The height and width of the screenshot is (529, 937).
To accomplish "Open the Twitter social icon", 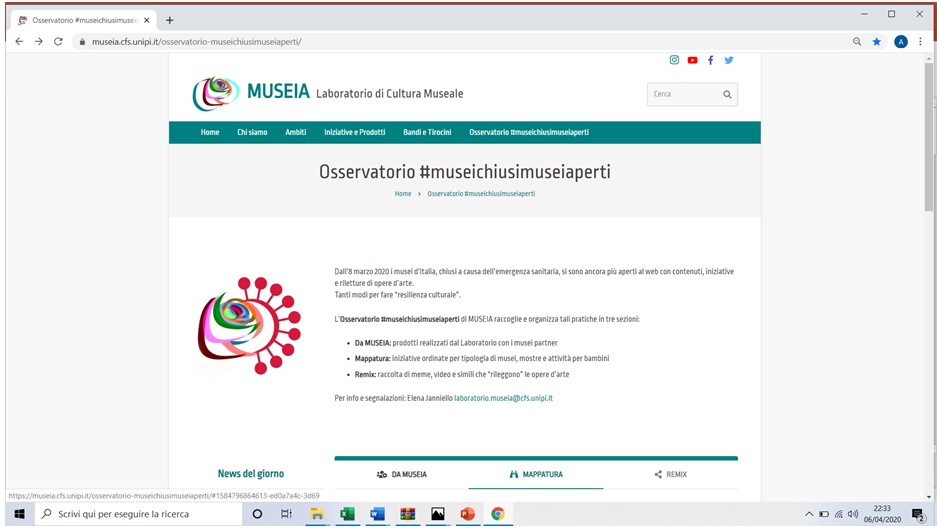I will coord(728,60).
